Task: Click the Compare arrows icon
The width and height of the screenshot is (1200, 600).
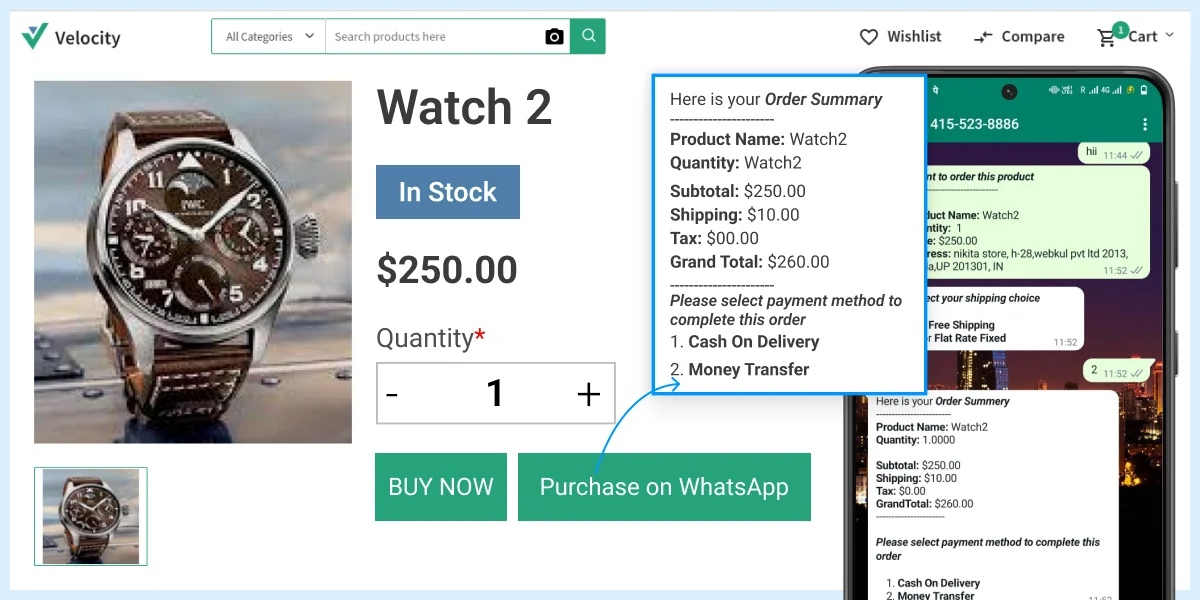Action: point(984,37)
